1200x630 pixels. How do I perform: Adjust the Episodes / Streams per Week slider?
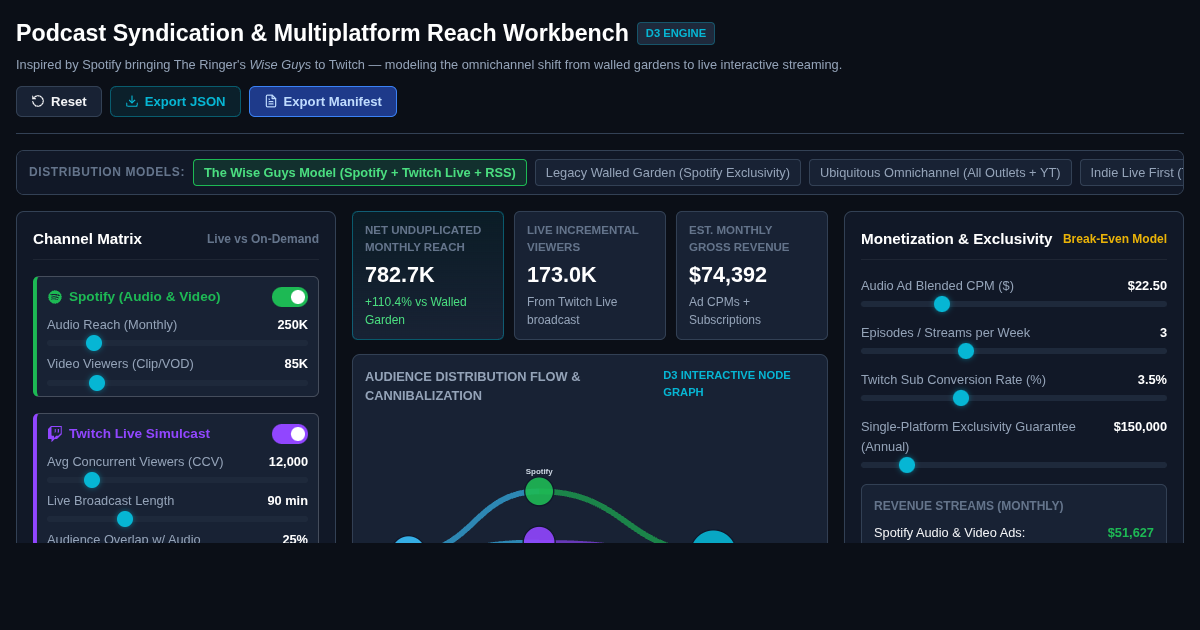click(1014, 351)
